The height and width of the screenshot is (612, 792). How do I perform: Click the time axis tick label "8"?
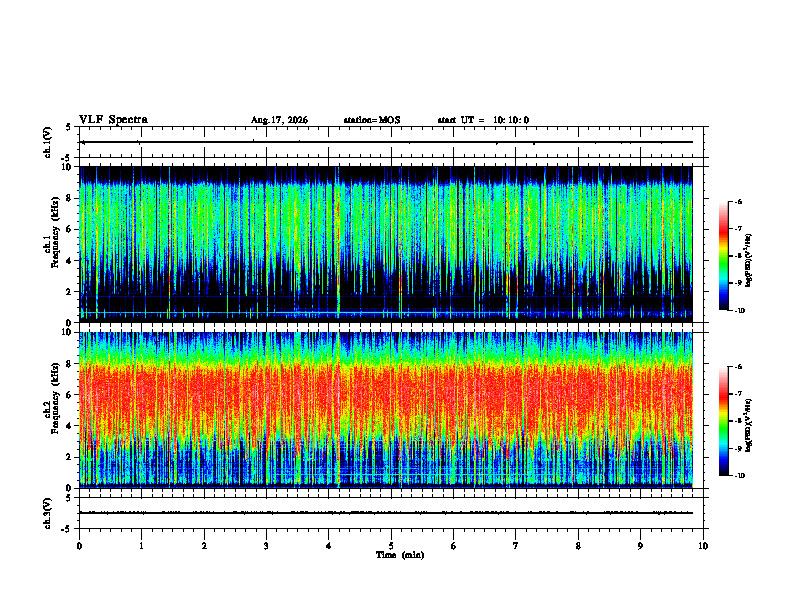click(578, 546)
